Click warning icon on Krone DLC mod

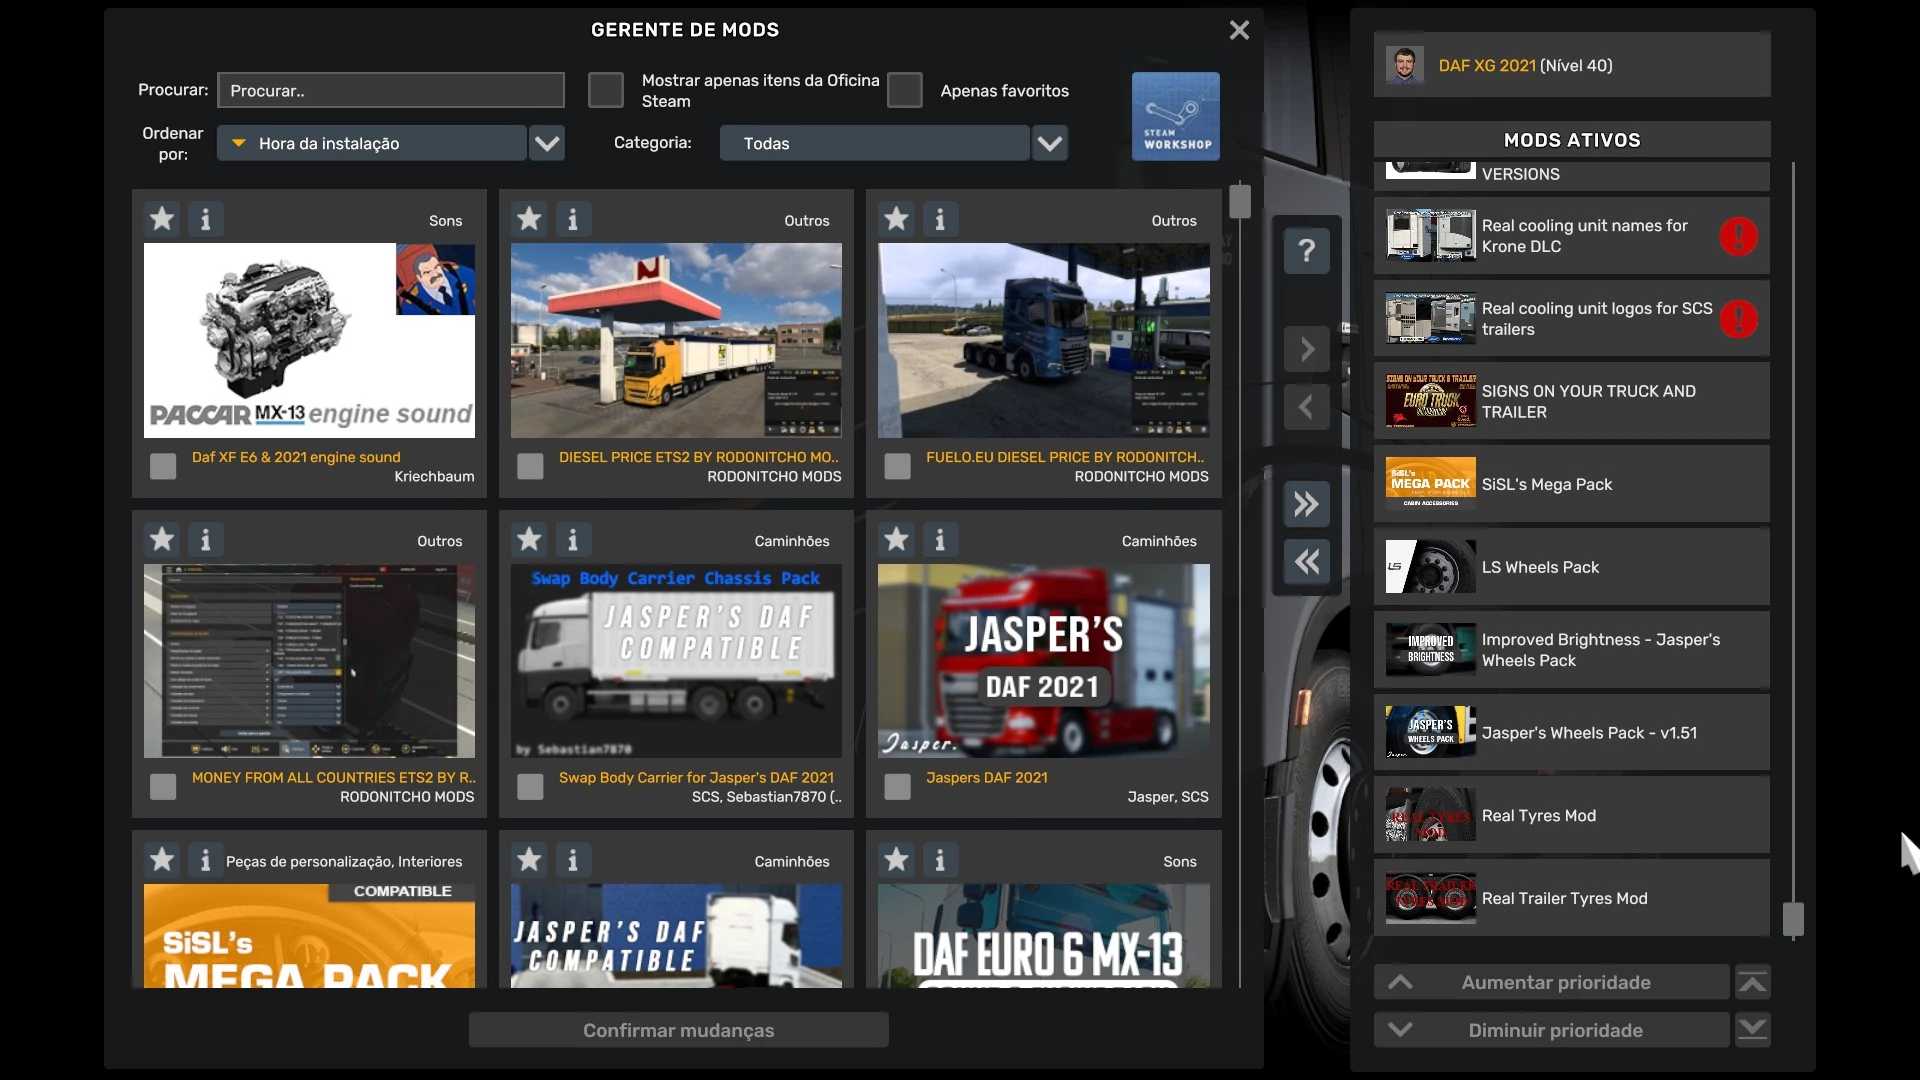1738,237
